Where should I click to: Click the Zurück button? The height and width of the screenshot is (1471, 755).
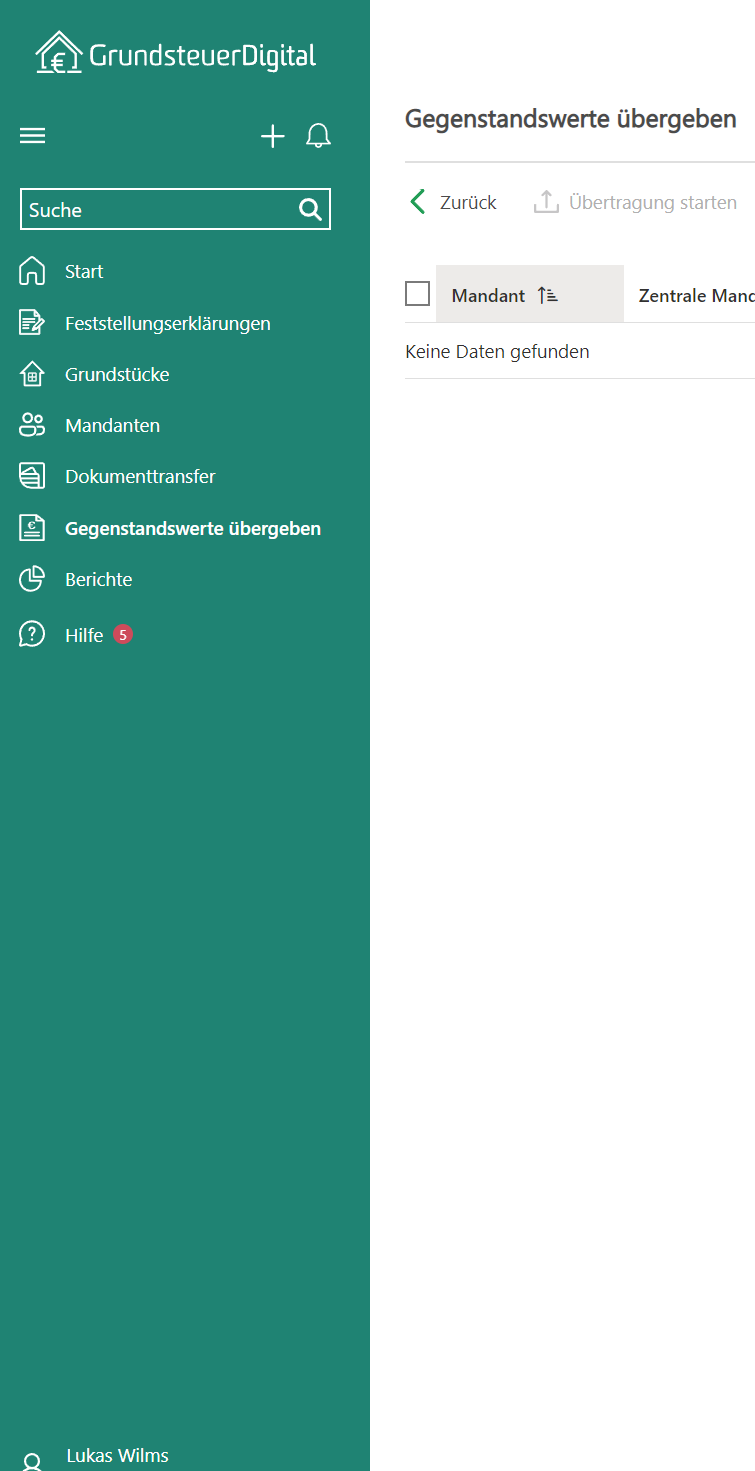tap(453, 202)
